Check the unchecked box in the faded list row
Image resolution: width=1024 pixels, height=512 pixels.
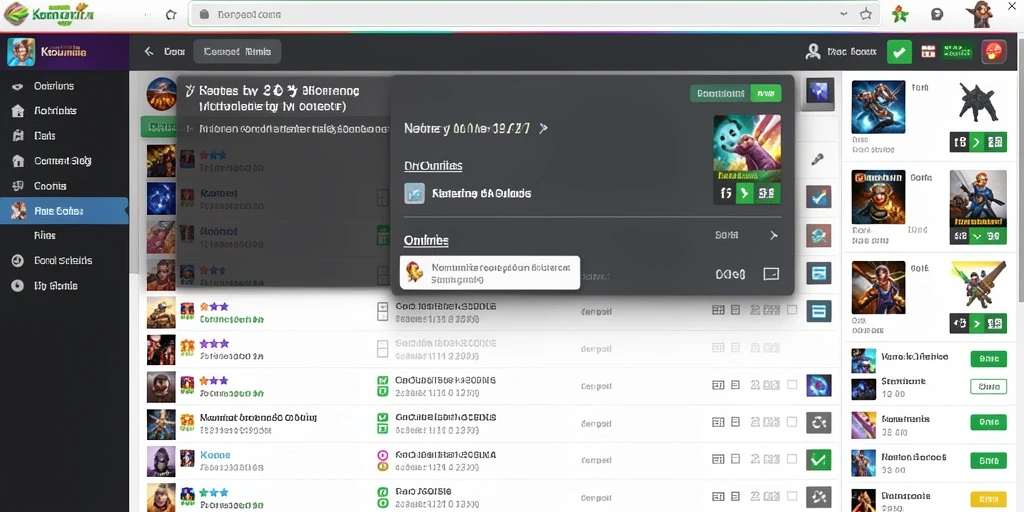tap(383, 348)
